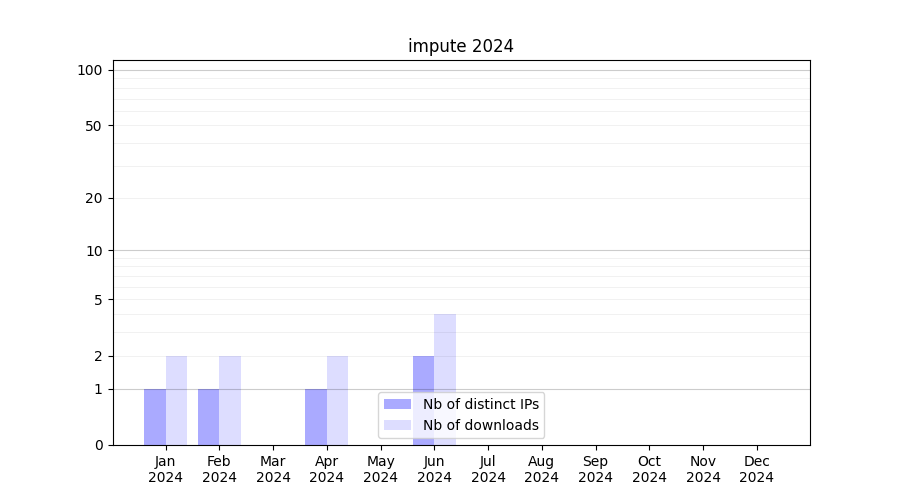This screenshot has width=900, height=500.
Task: Click the Jan 2024 distinct IPs bar
Action: 155,417
